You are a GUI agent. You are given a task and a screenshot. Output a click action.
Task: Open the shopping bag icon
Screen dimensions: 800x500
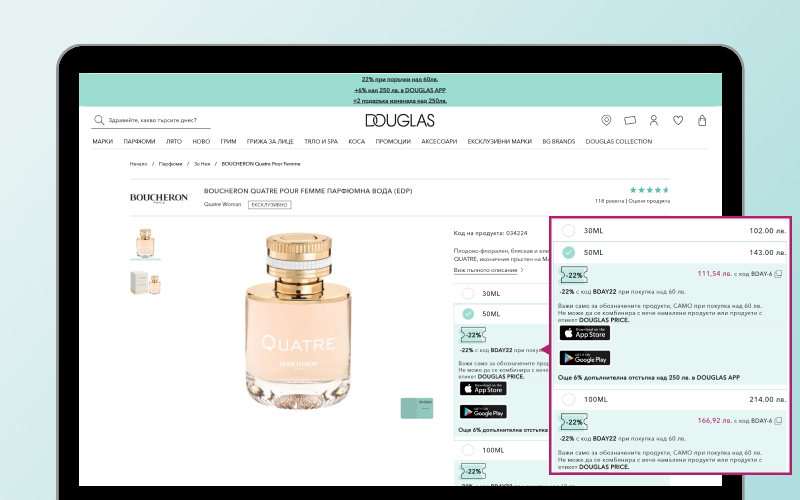[x=702, y=120]
